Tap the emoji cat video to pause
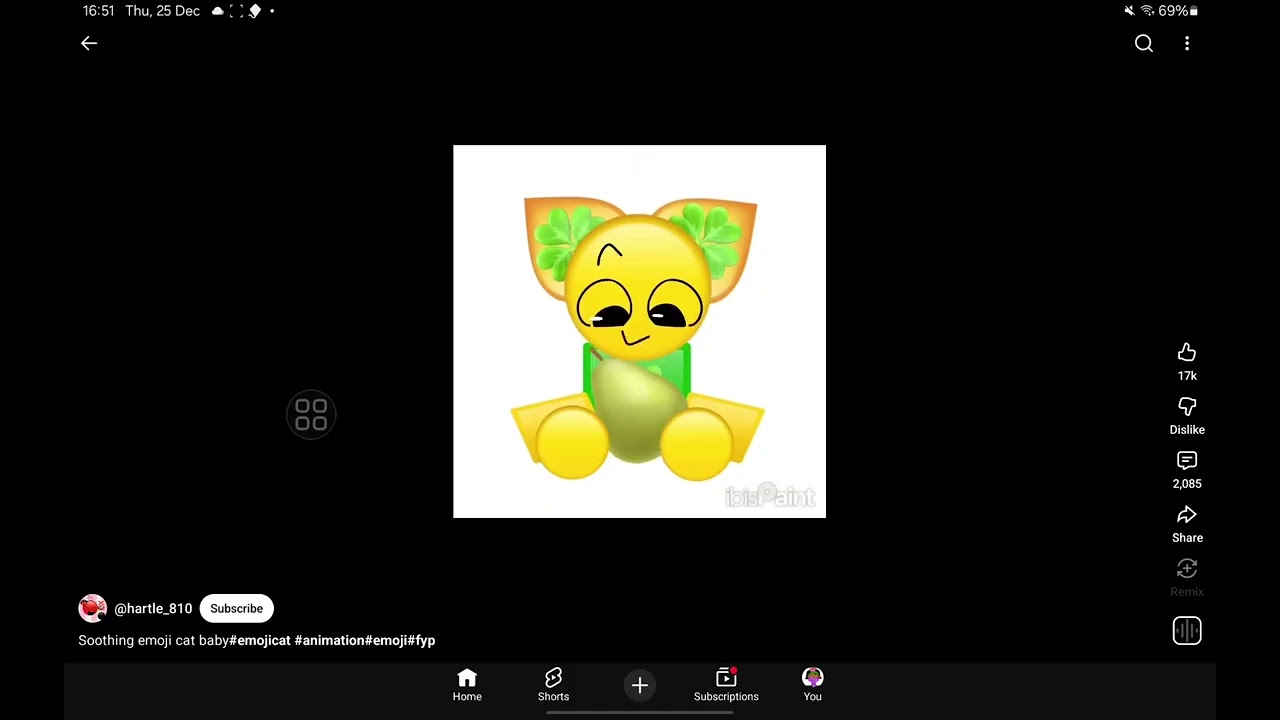 (639, 331)
